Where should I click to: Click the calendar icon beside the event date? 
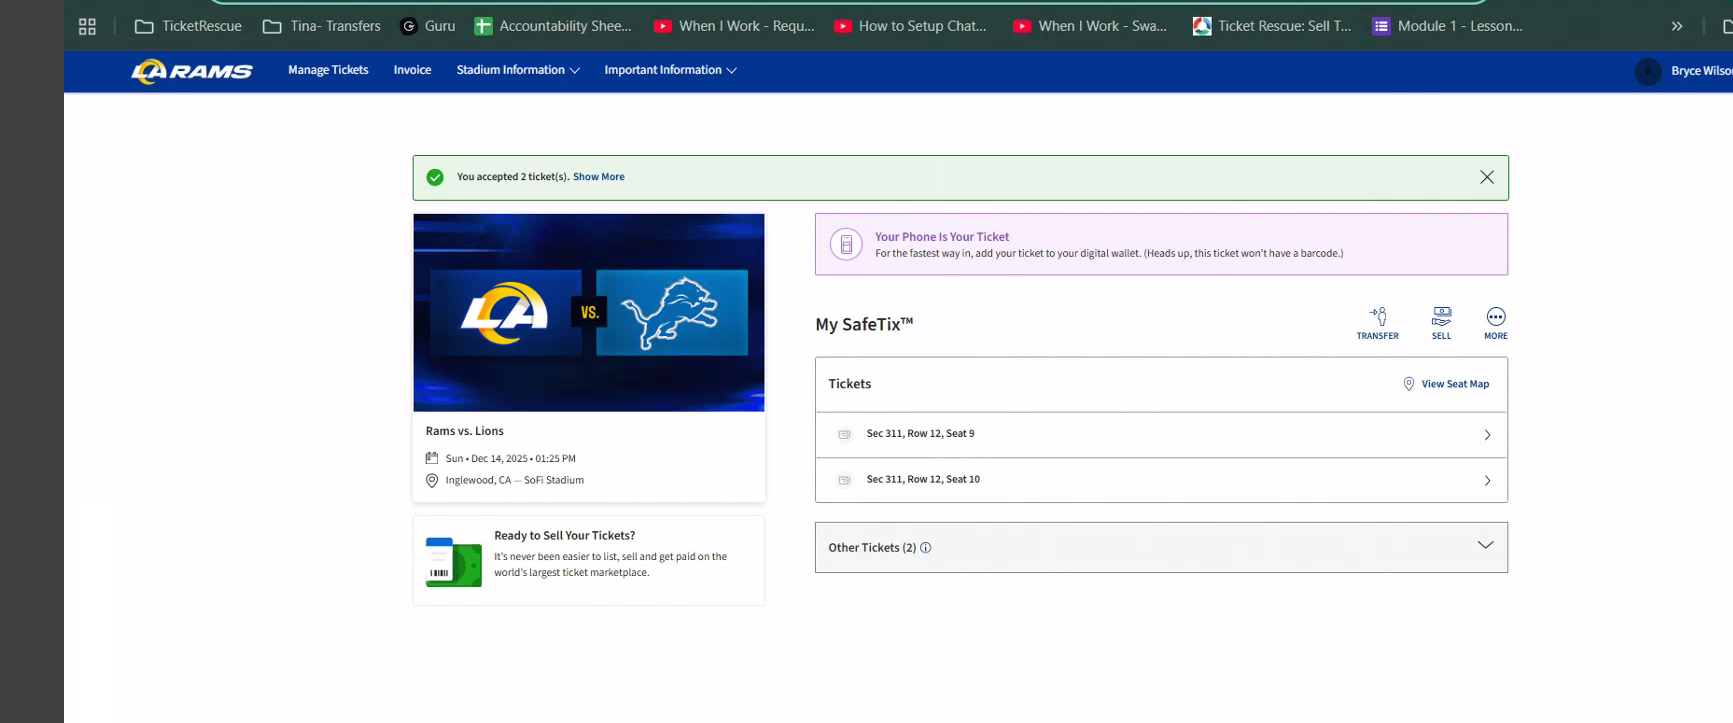(x=432, y=458)
